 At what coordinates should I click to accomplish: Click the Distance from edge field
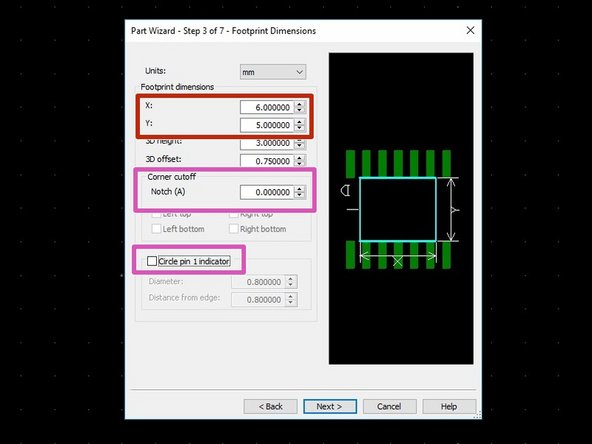coord(258,300)
